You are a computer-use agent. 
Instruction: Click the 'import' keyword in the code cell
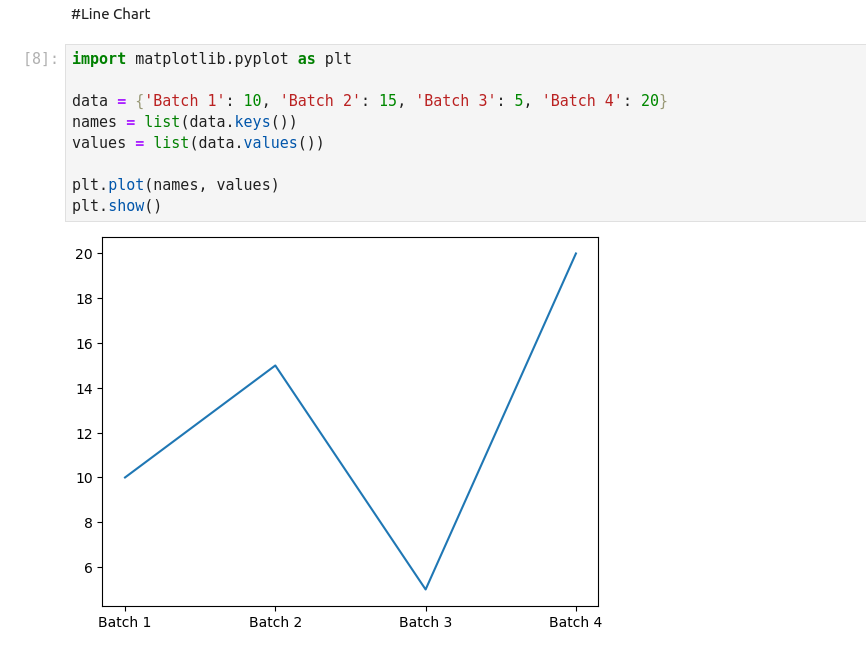point(98,59)
